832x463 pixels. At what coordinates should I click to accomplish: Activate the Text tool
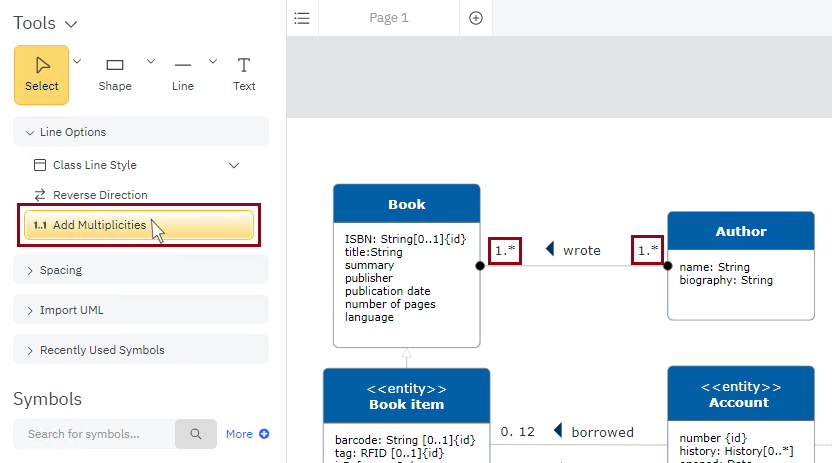[x=244, y=74]
